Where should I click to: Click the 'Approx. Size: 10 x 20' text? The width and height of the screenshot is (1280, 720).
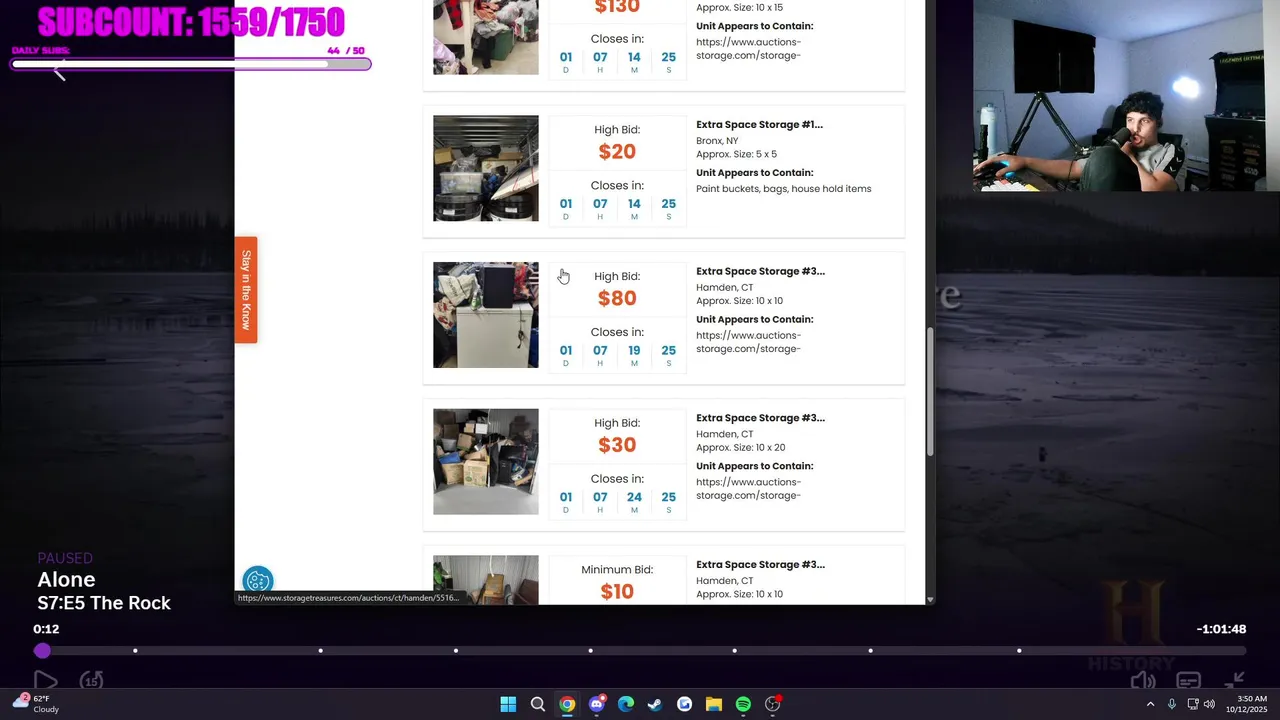740,448
